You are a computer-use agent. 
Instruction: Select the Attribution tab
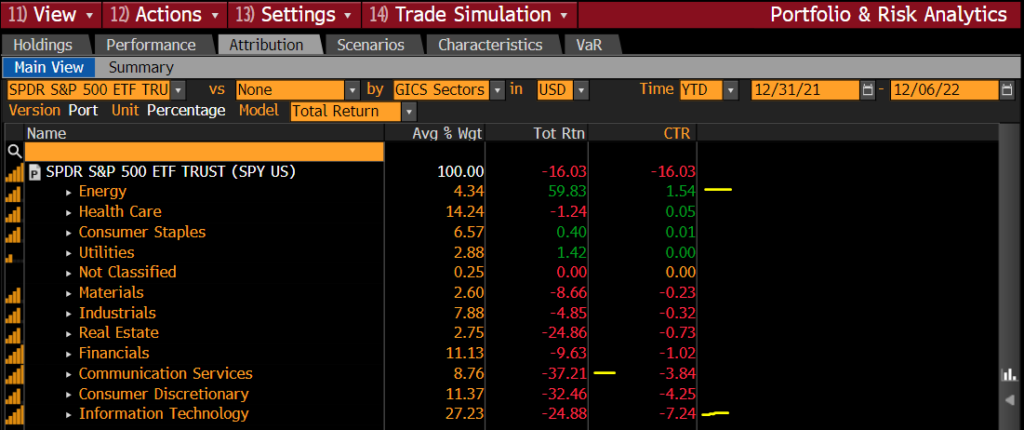(266, 45)
